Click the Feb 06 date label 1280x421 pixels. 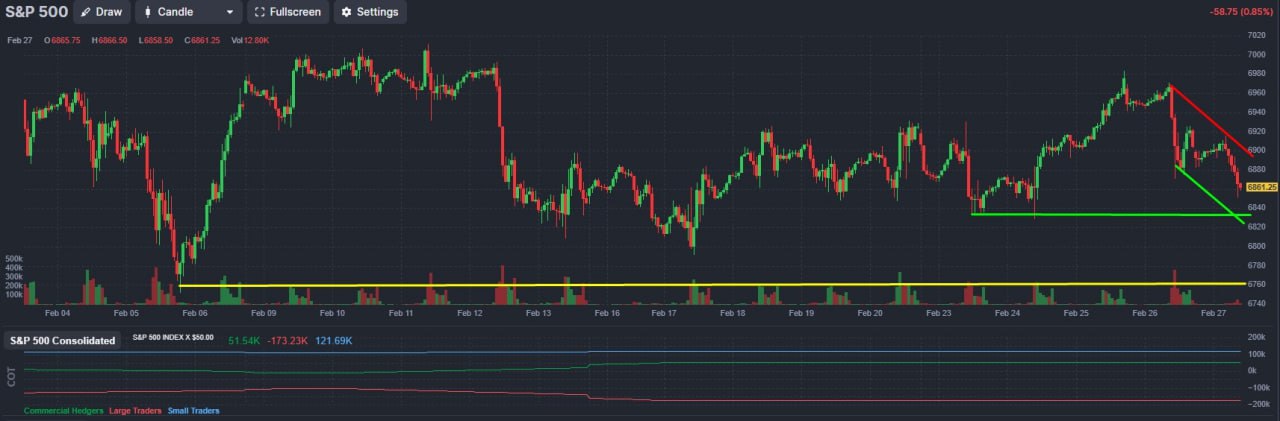[194, 313]
